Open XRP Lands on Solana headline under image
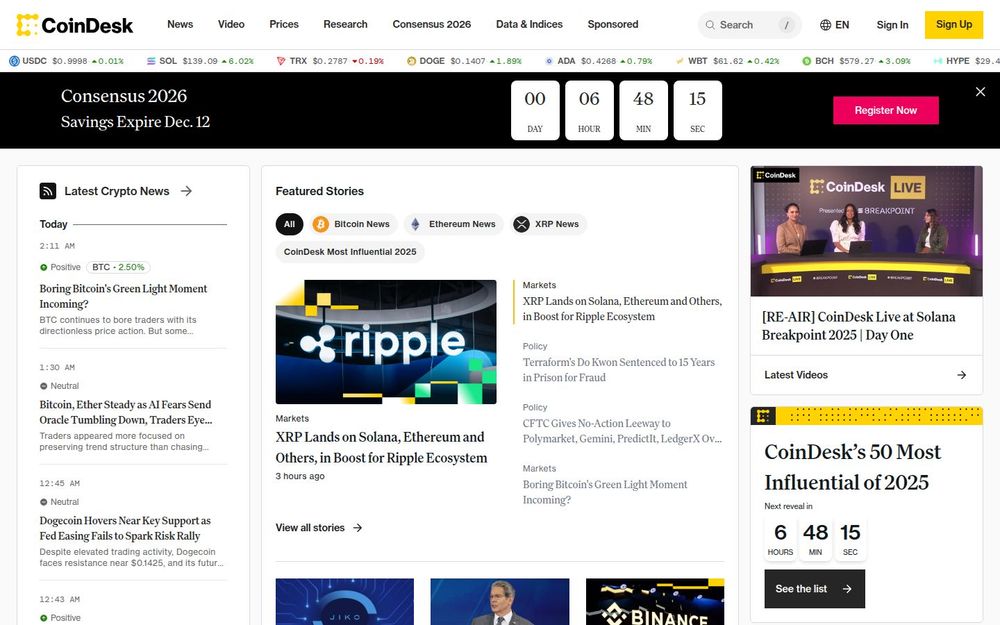The height and width of the screenshot is (625, 1000). tap(381, 447)
